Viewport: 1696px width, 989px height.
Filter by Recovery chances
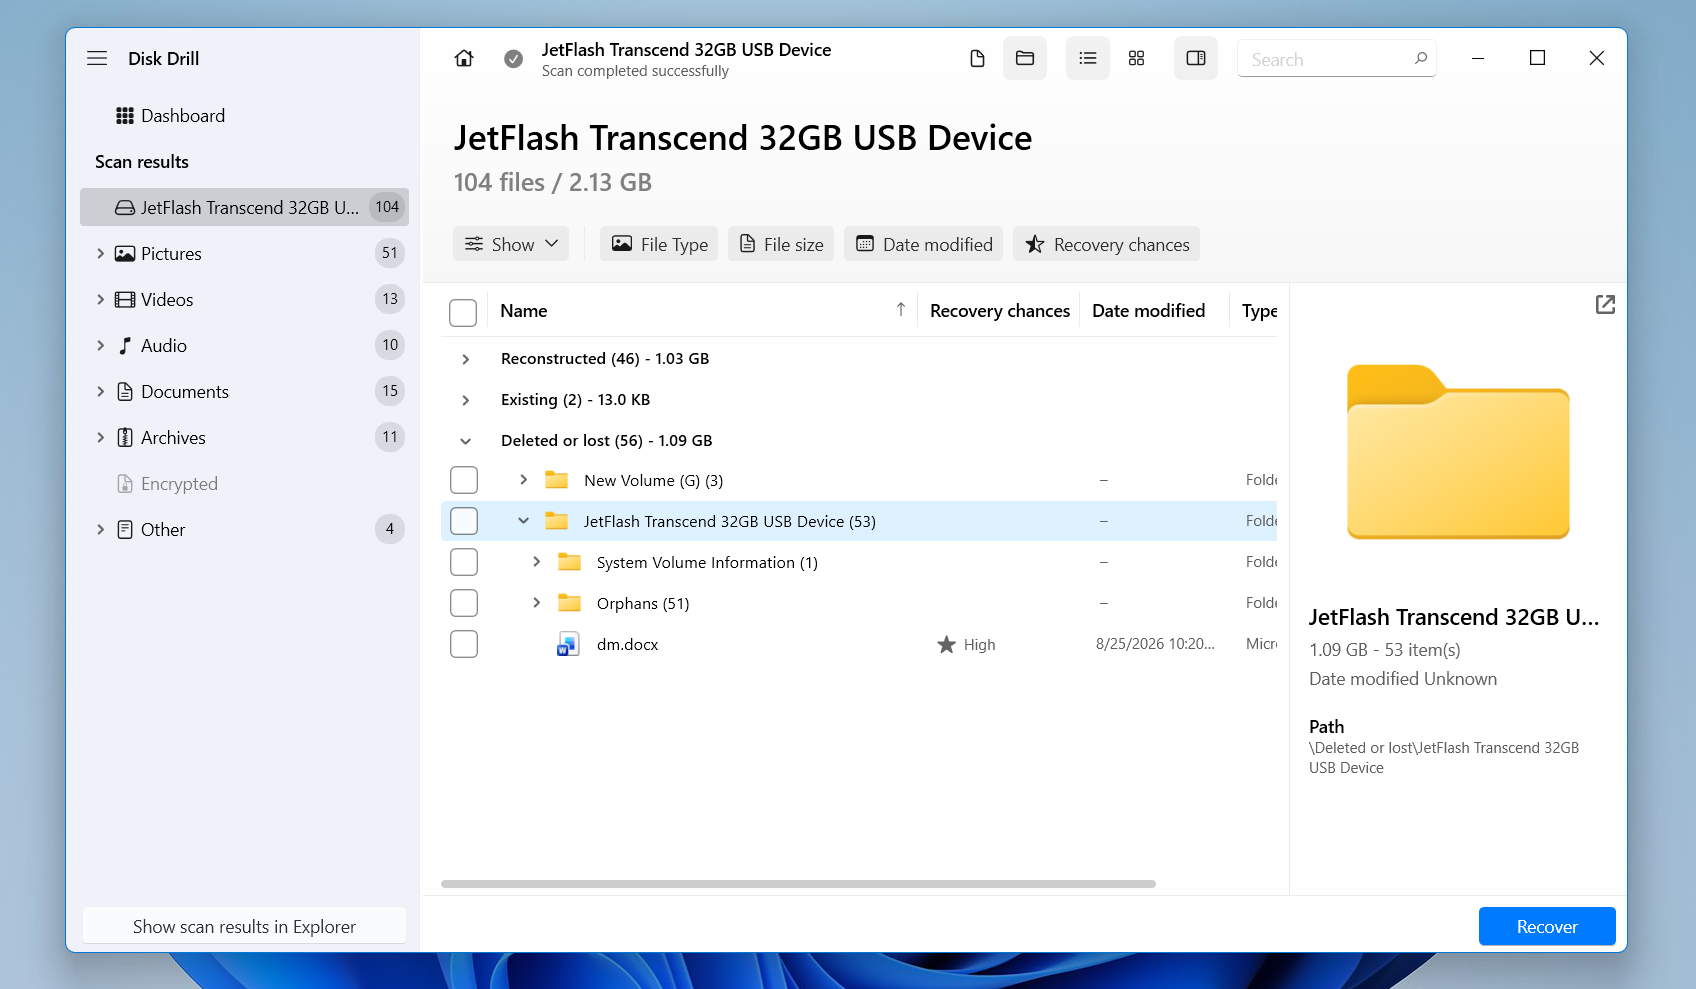(x=1106, y=244)
